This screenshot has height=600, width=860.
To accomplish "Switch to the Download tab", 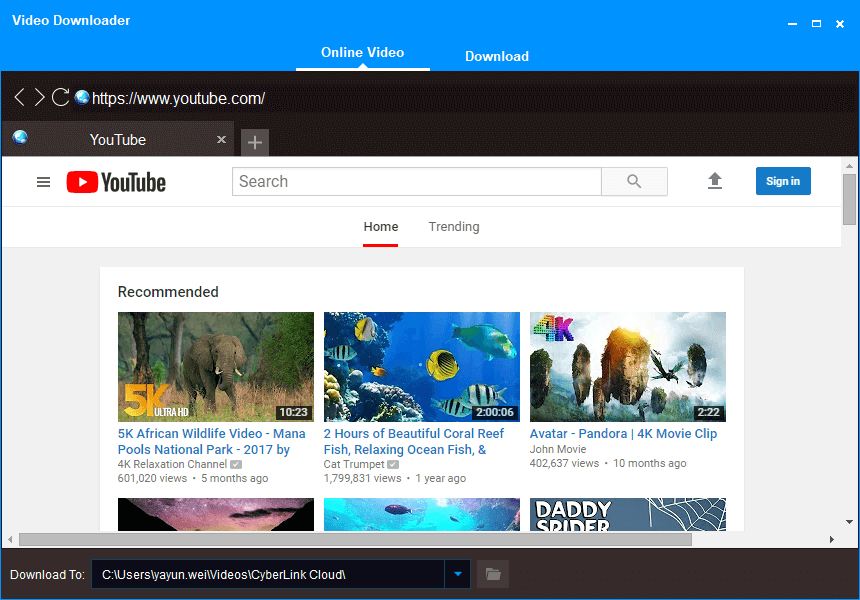I will point(496,56).
